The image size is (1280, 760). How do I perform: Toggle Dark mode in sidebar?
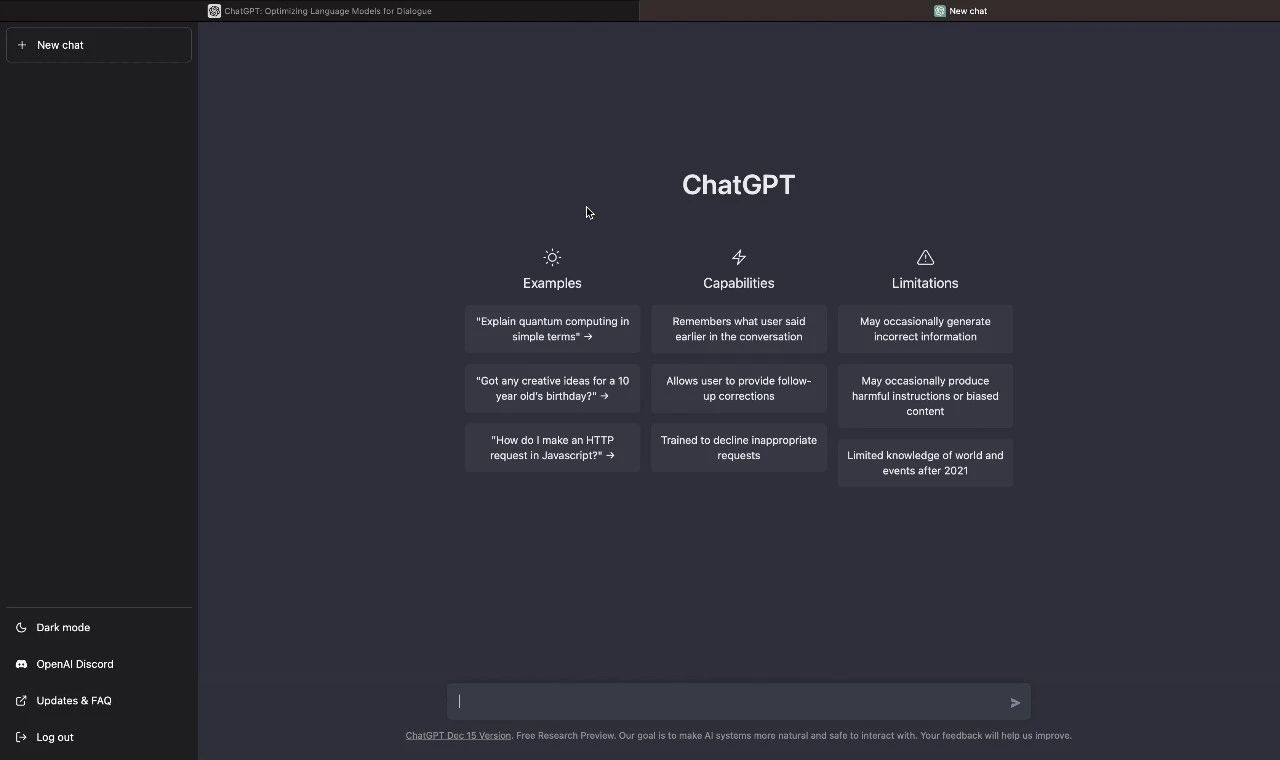(99, 628)
